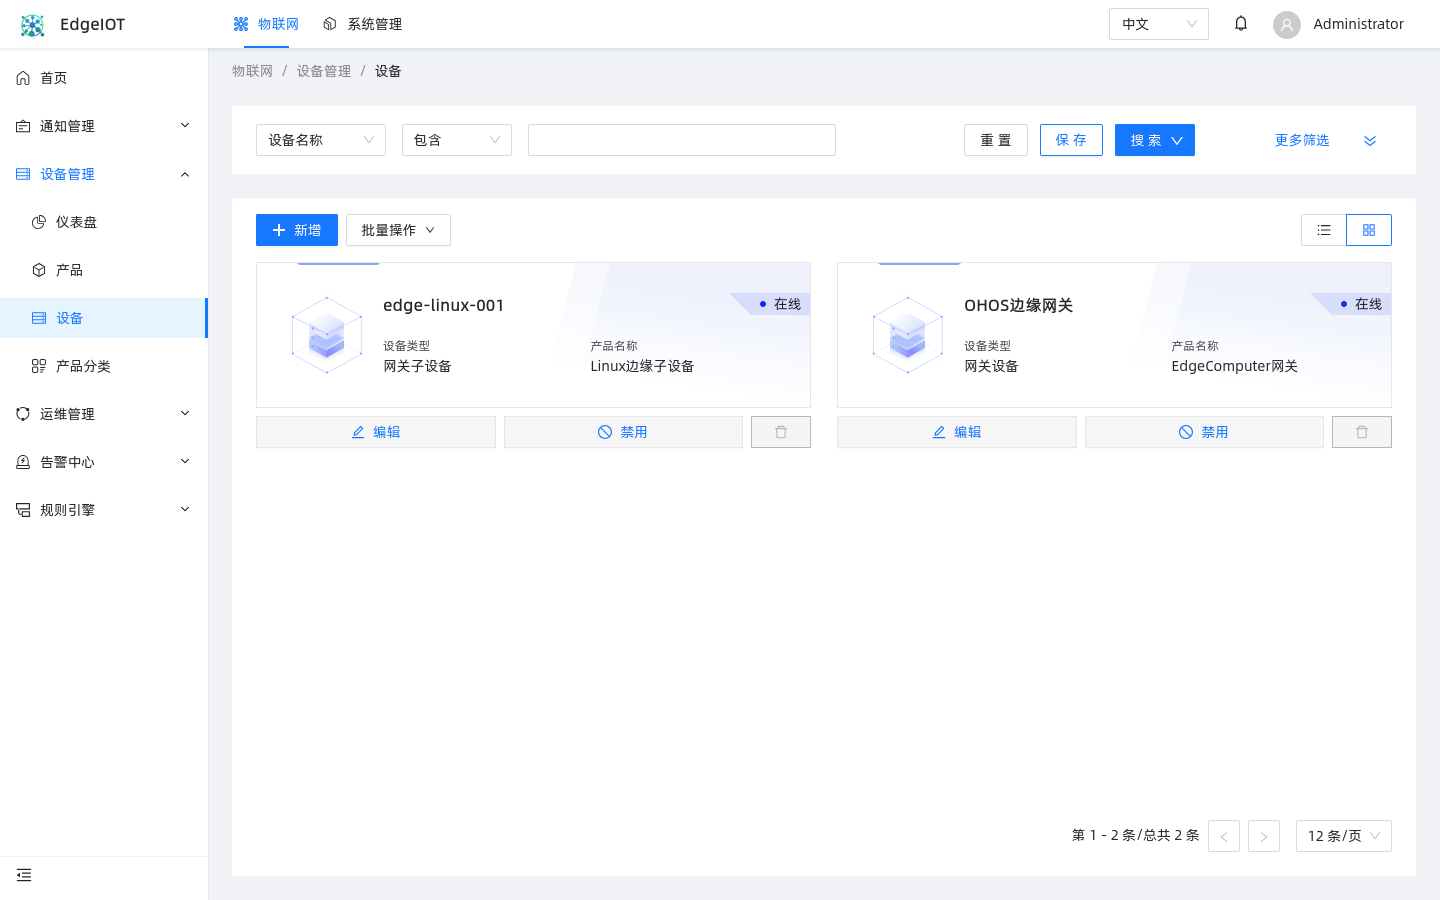Open 产品 page in sidebar
The image size is (1440, 900).
click(x=104, y=270)
